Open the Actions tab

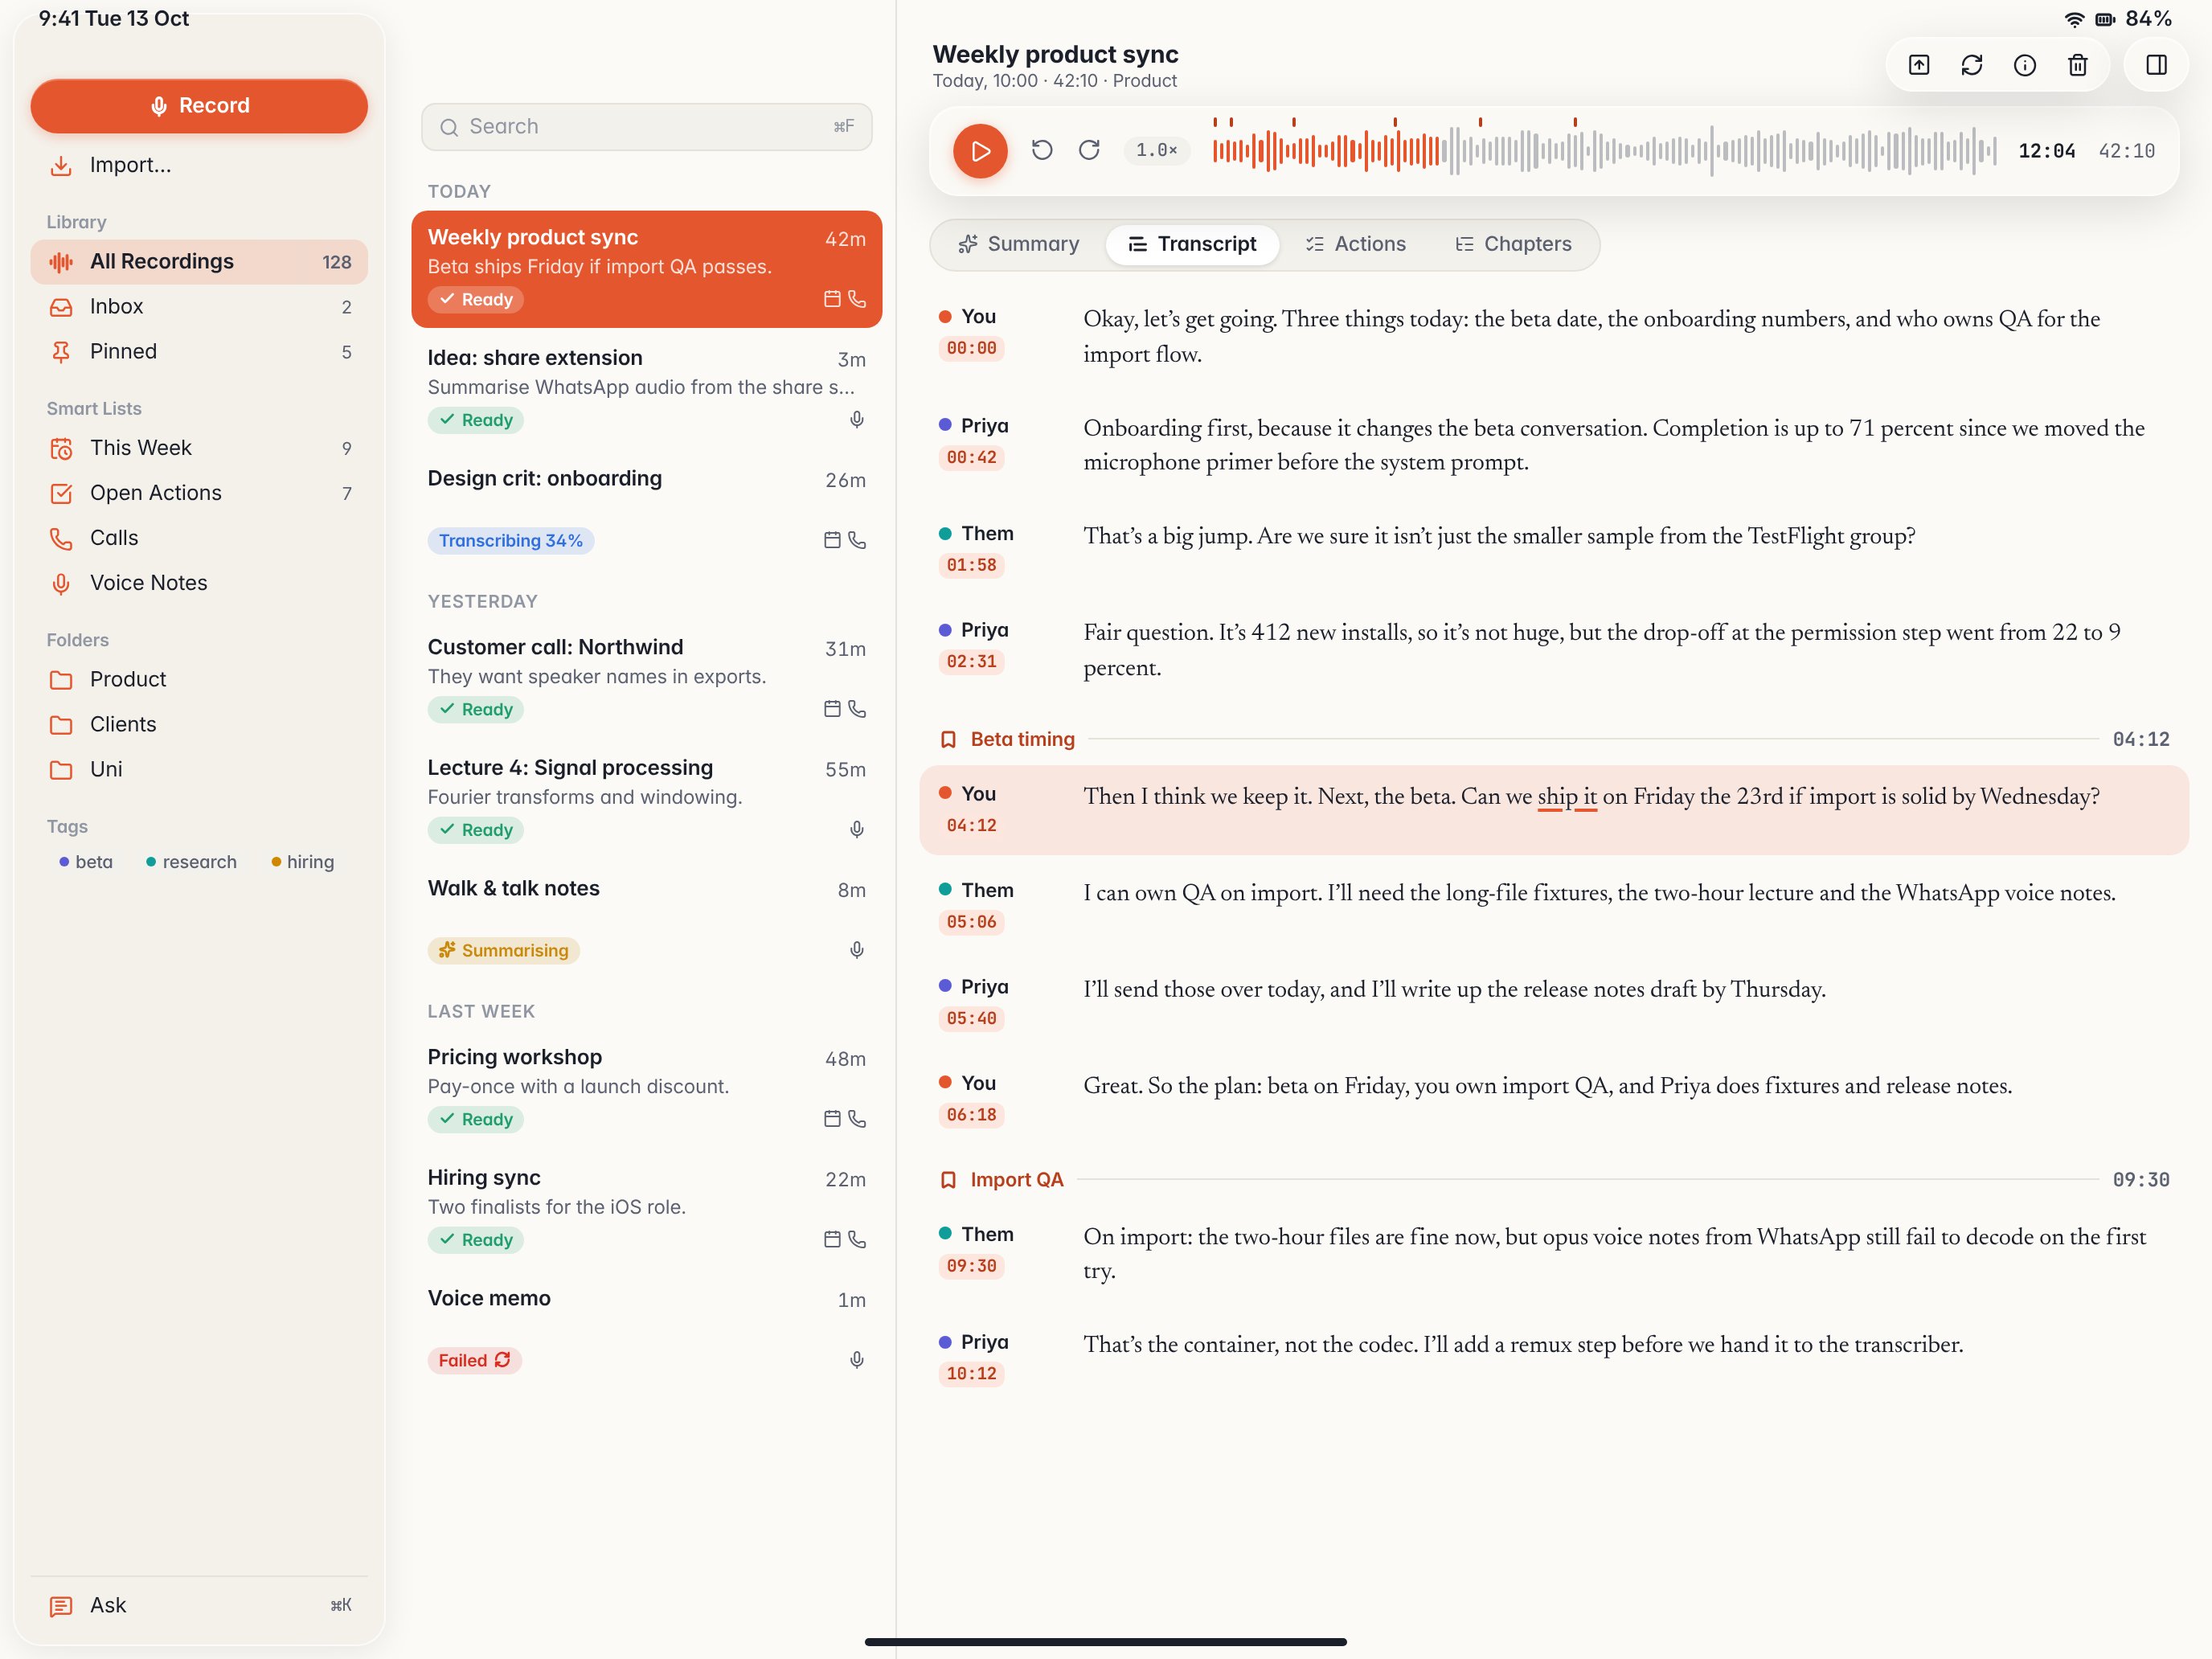(1355, 244)
